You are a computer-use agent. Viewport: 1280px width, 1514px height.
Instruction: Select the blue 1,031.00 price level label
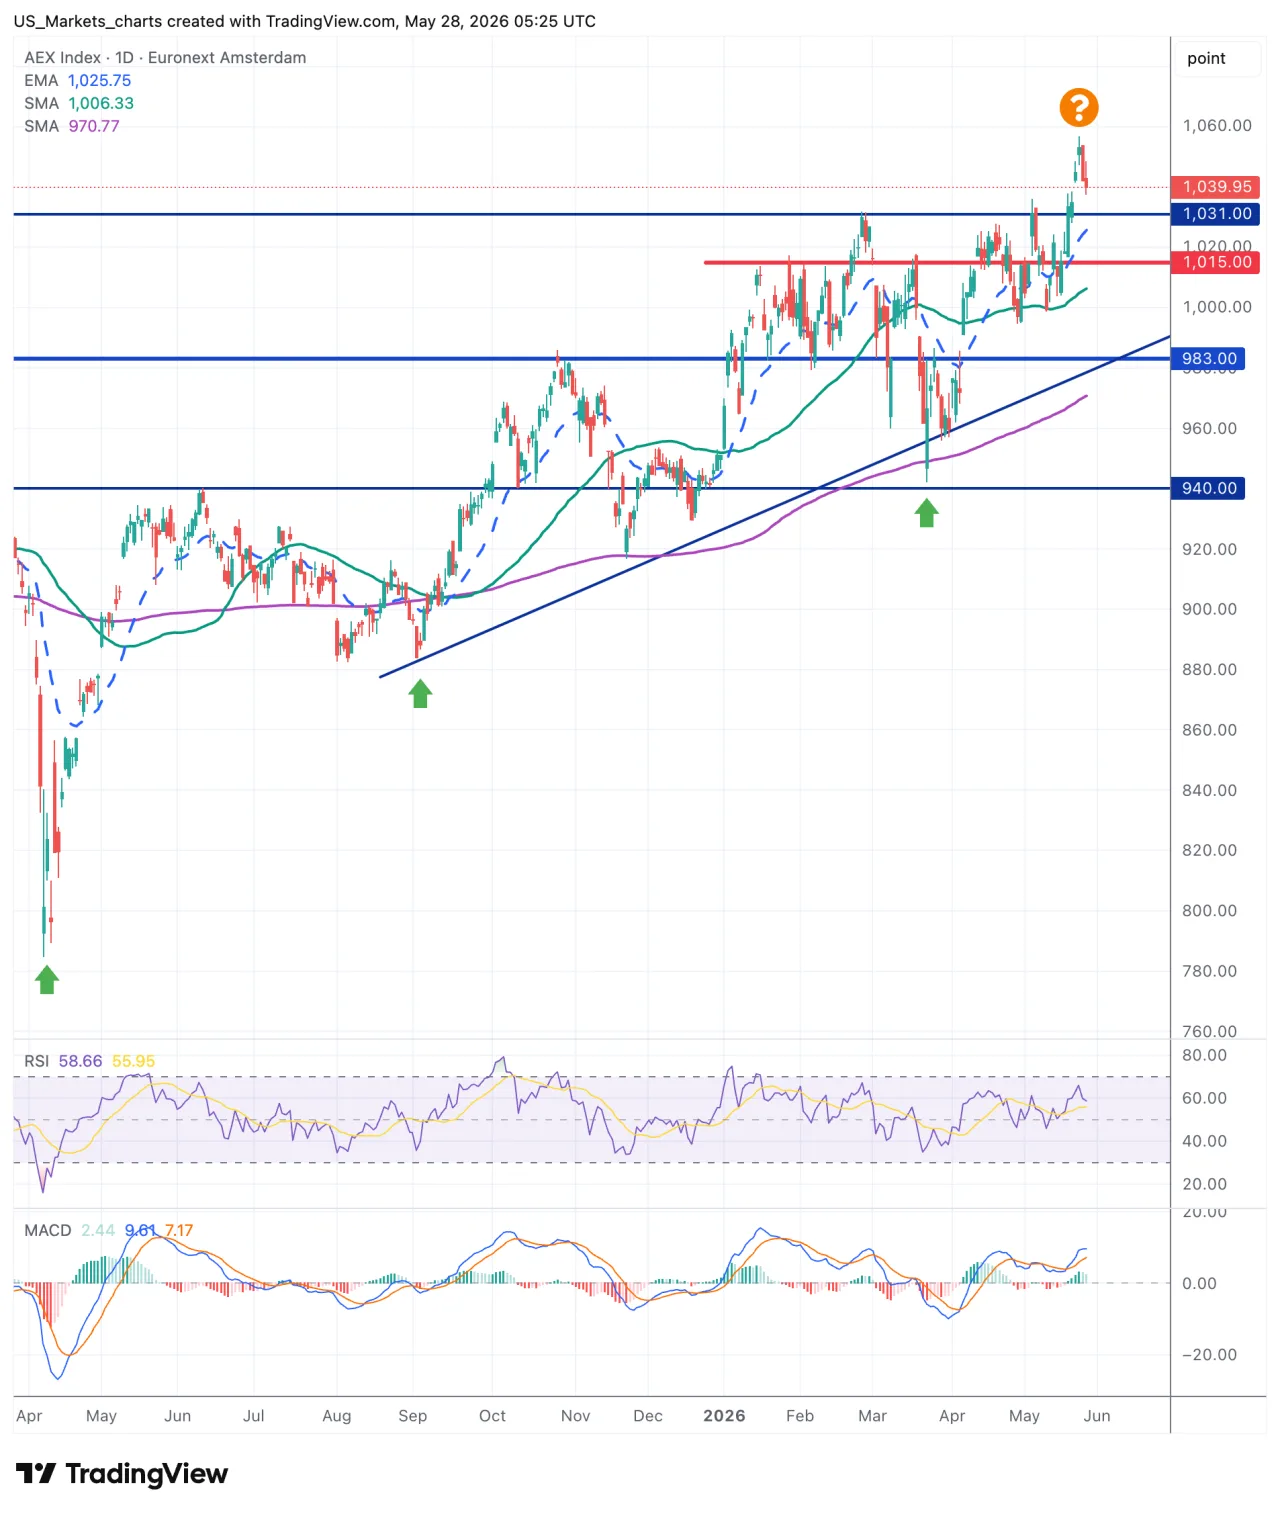[1215, 214]
